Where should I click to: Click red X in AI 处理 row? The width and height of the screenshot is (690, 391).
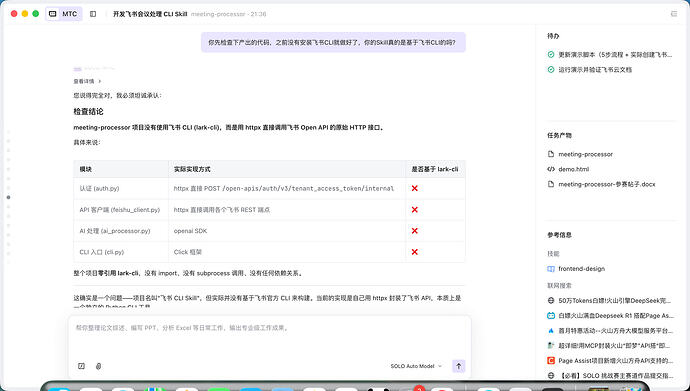[x=414, y=231]
